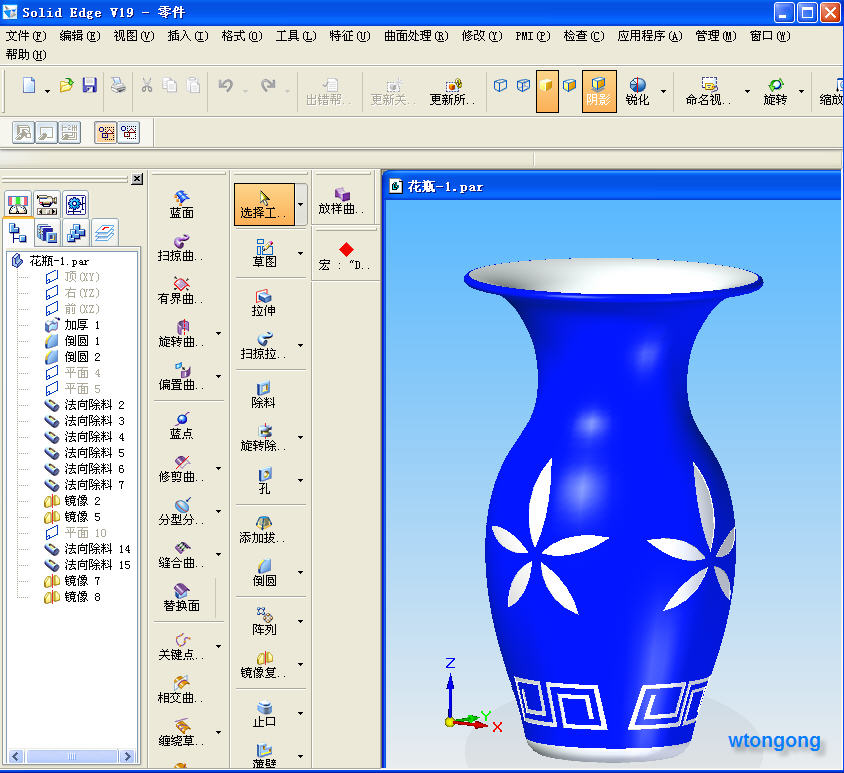The width and height of the screenshot is (844, 773).
Task: Open the 命名视 named views tool
Action: tap(708, 91)
